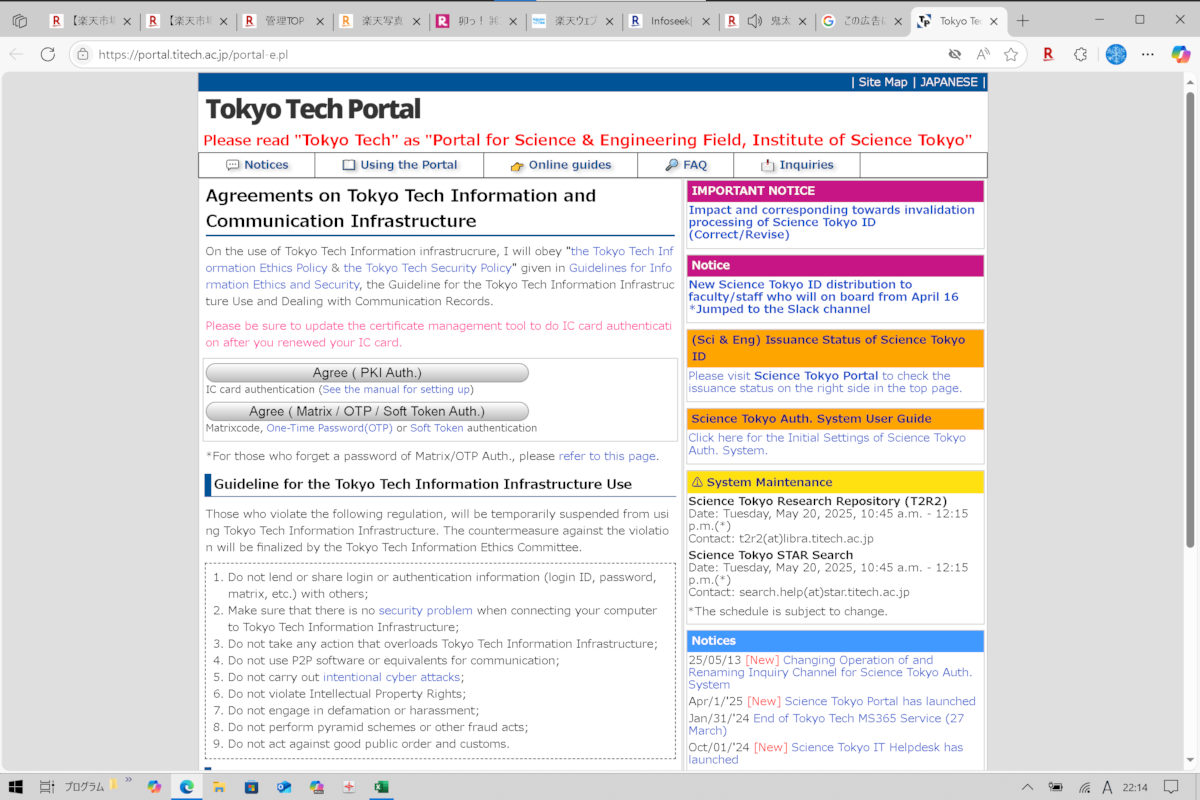1200x800 pixels.
Task: Open the Inquiries menu item
Action: tap(797, 165)
